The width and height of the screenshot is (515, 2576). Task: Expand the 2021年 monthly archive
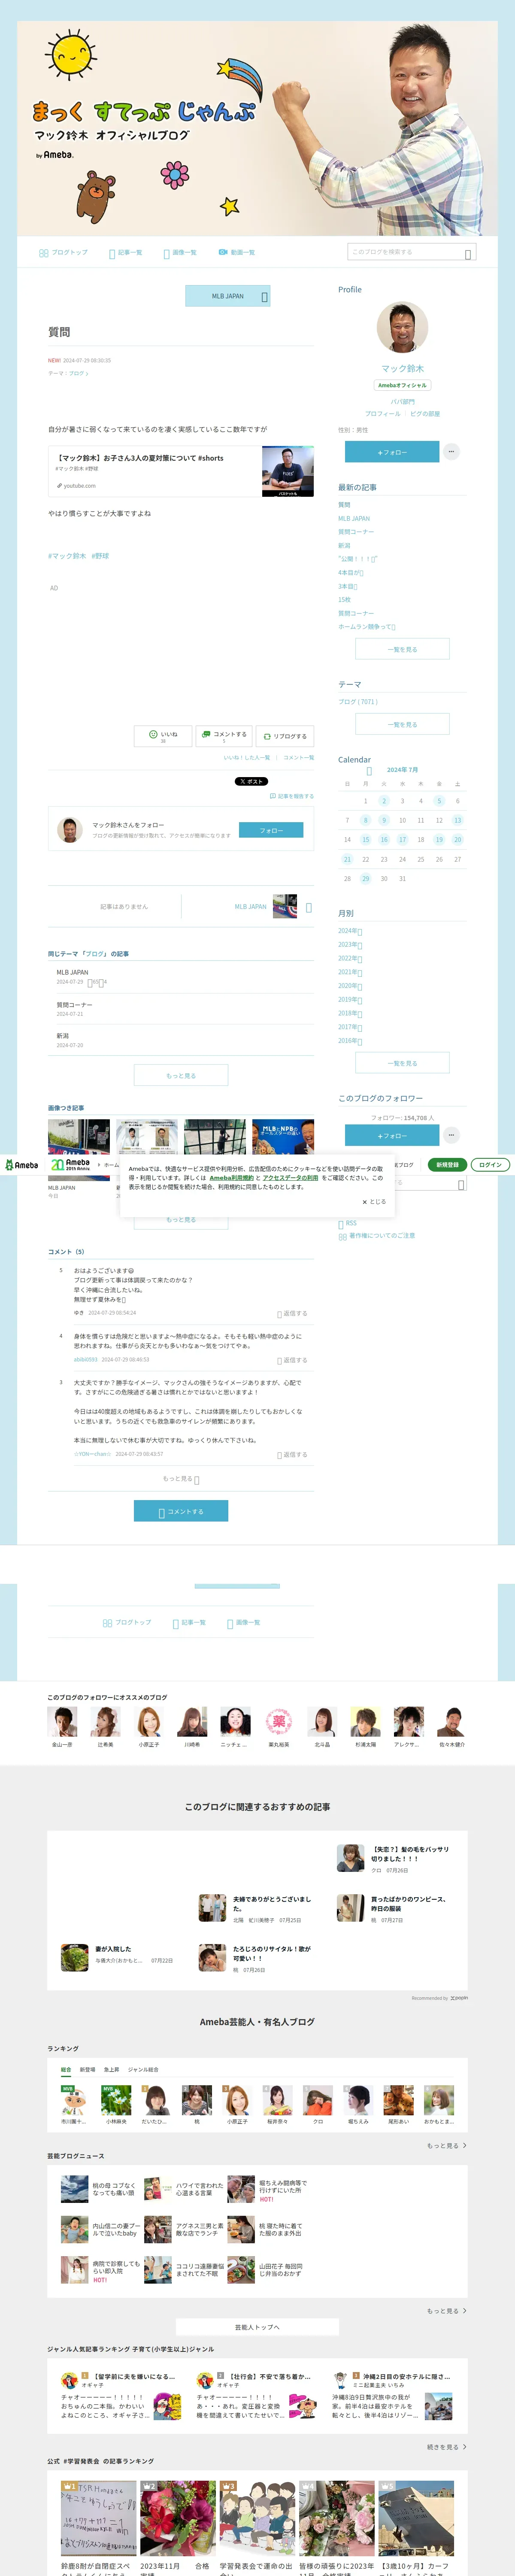(350, 972)
